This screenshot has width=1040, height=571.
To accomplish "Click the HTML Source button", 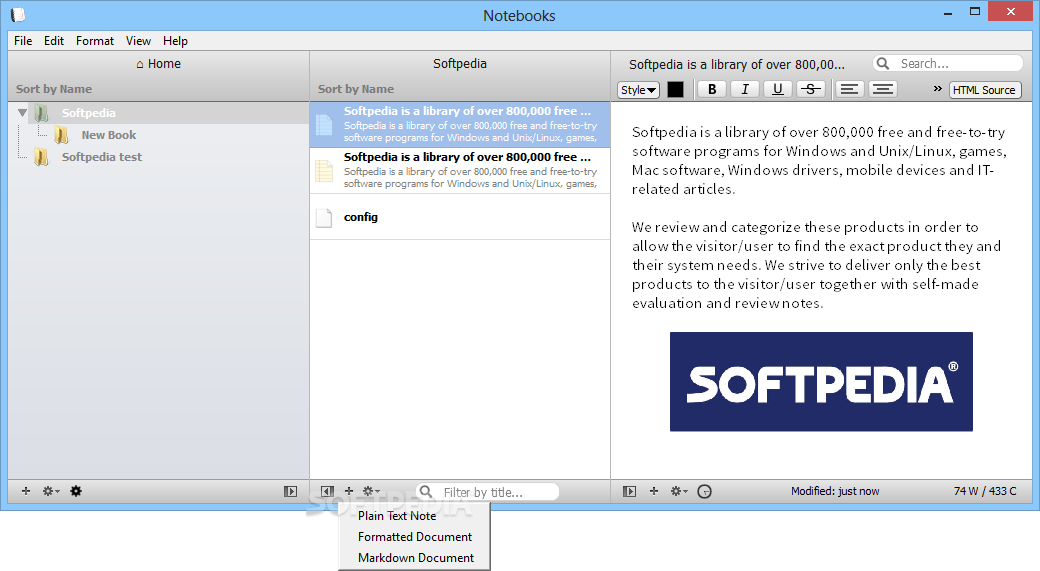I will point(984,90).
